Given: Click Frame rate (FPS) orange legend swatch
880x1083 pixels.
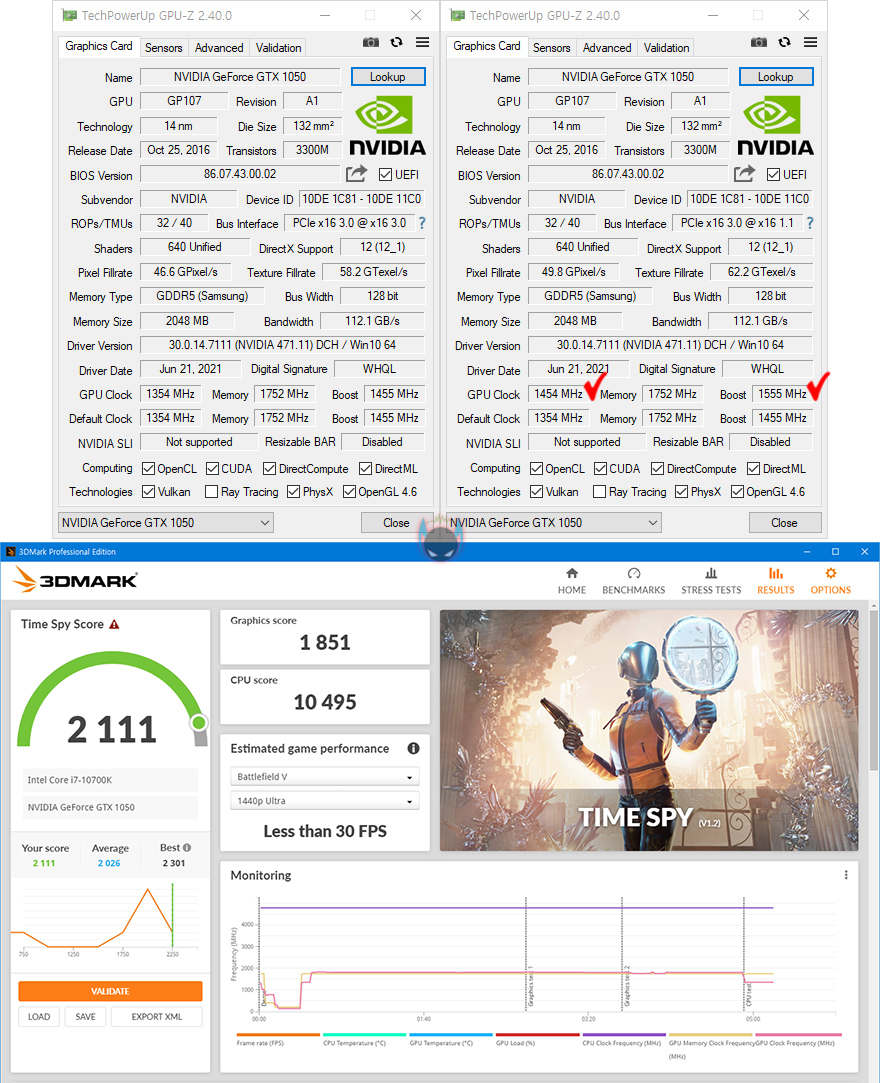Looking at the screenshot, I should (x=278, y=1035).
